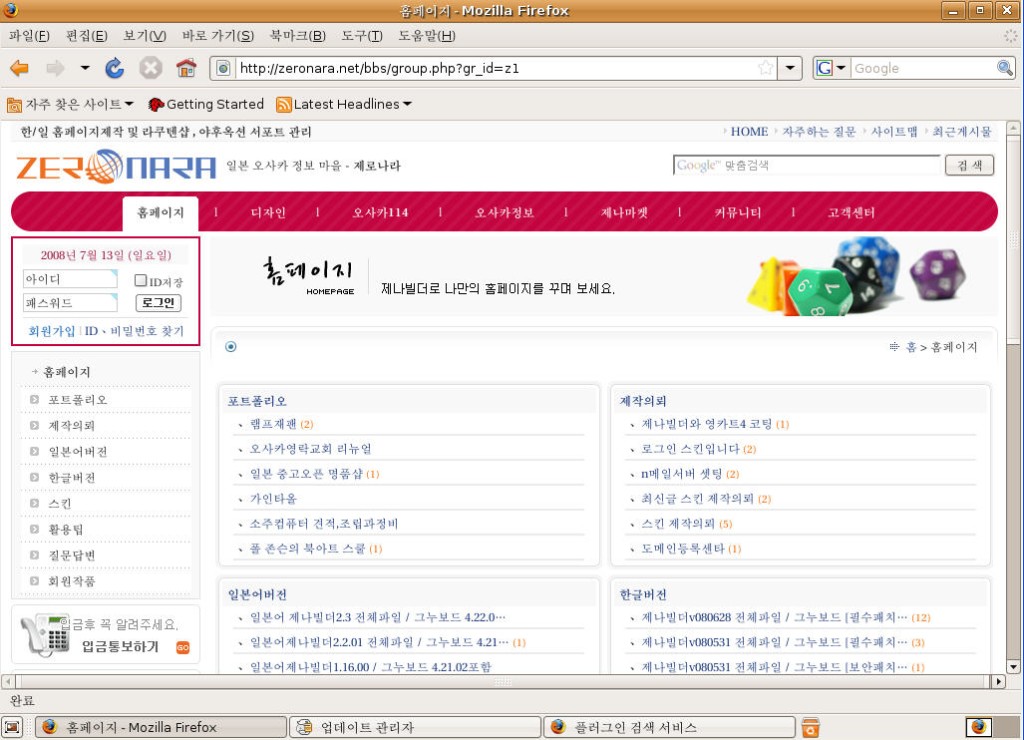Click the vertical scrollbar on the page
The height and width of the screenshot is (740, 1024).
[x=1013, y=400]
